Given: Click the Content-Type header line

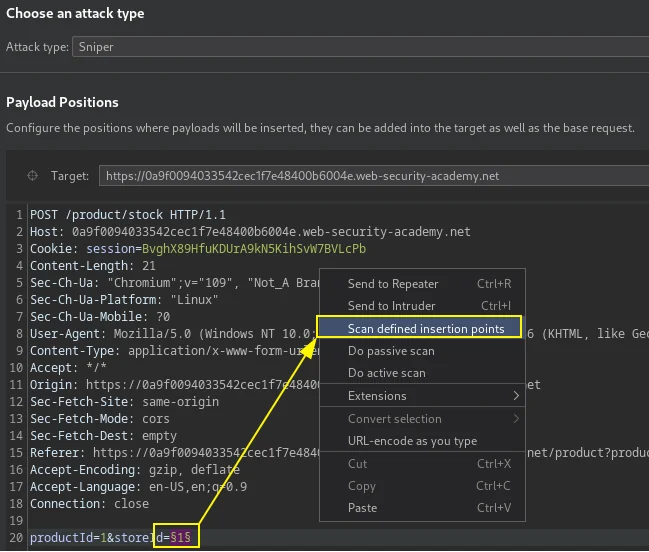Looking at the screenshot, I should click(x=174, y=350).
